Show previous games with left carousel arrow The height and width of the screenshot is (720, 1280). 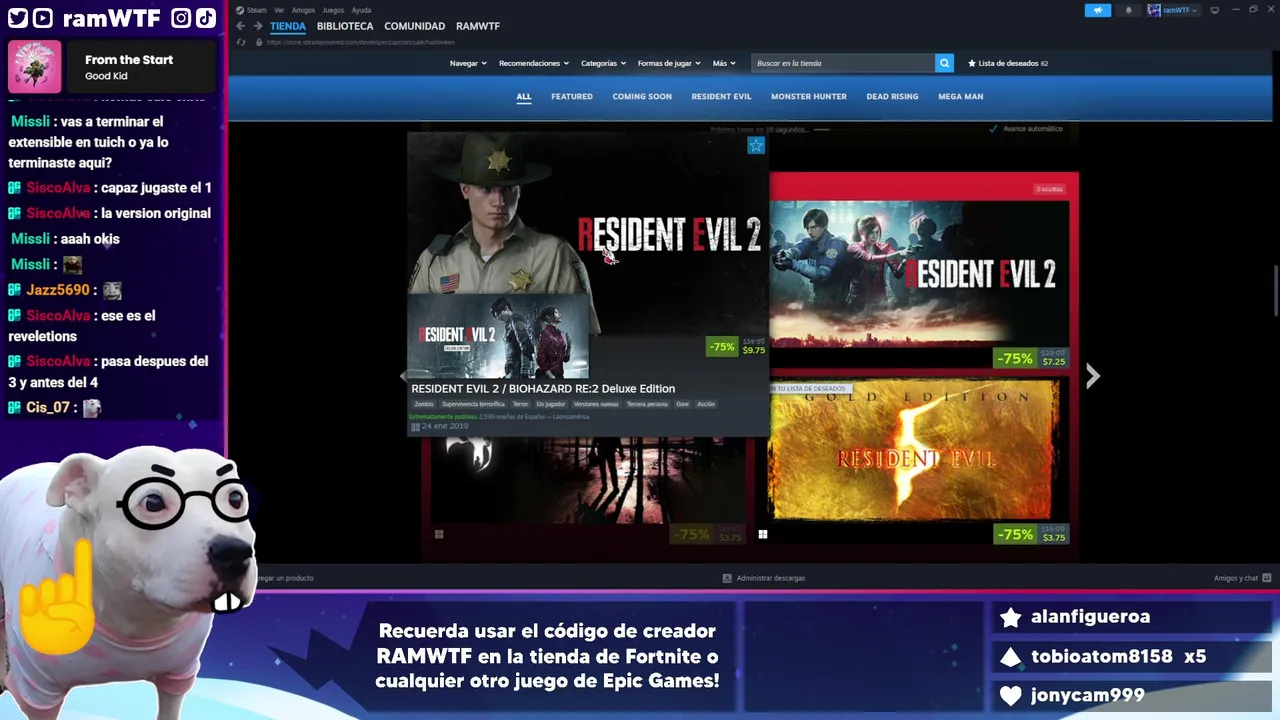click(x=404, y=376)
